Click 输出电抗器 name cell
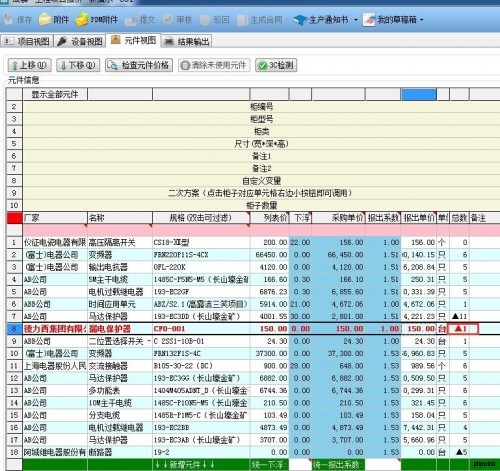The image size is (500, 471). (x=120, y=267)
